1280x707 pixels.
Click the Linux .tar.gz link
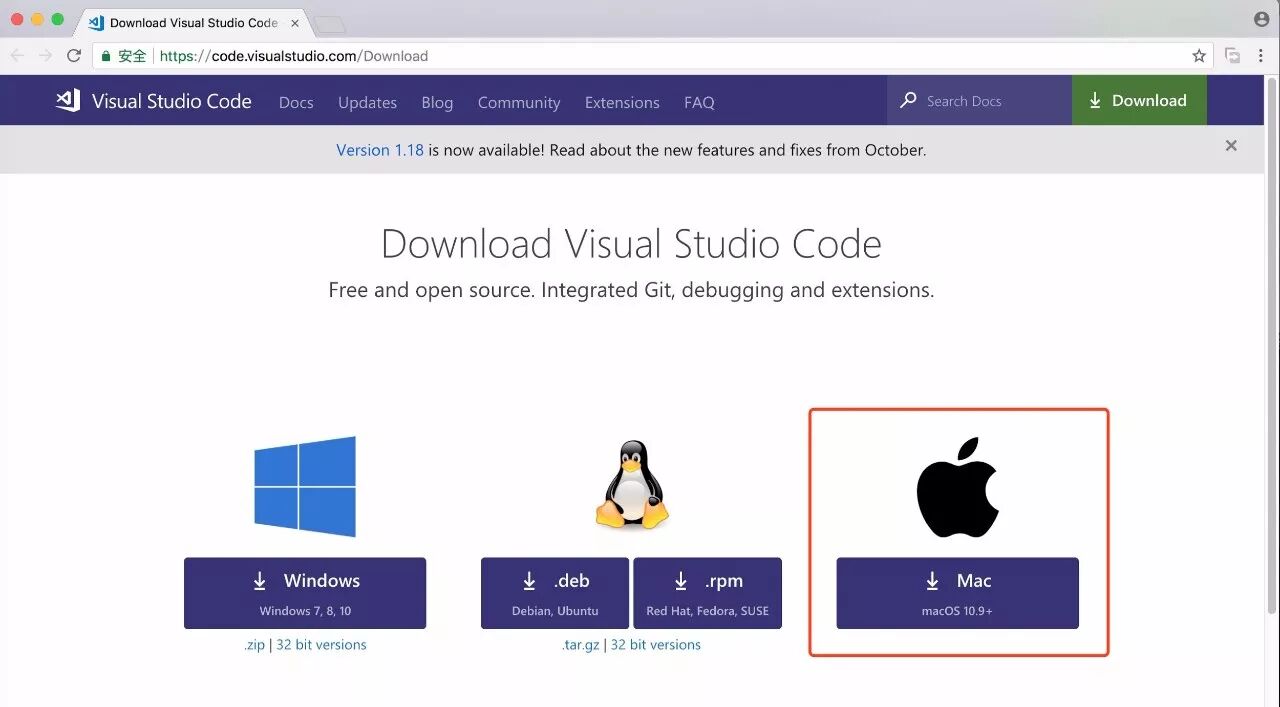point(581,645)
